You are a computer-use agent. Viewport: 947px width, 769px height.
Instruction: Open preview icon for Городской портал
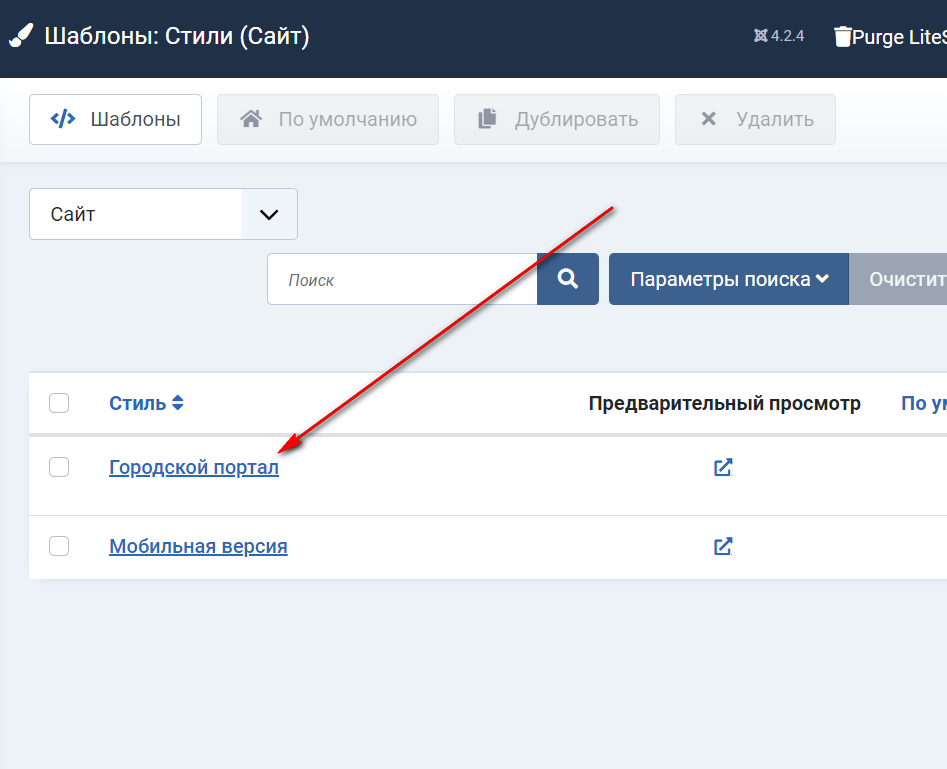coord(723,467)
